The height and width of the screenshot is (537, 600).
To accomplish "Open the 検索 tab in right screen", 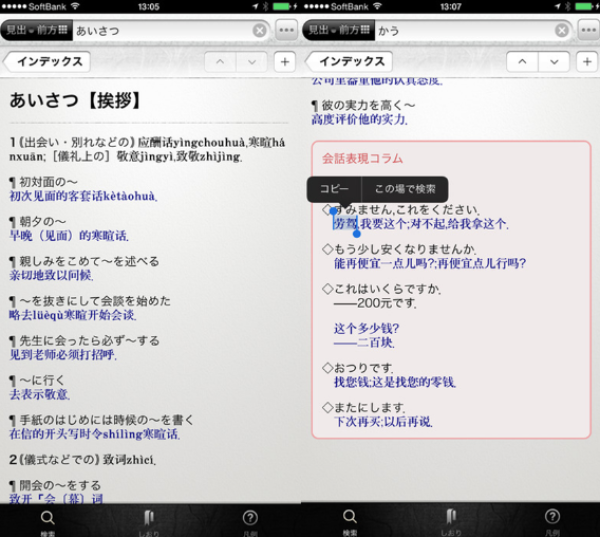I will (350, 522).
